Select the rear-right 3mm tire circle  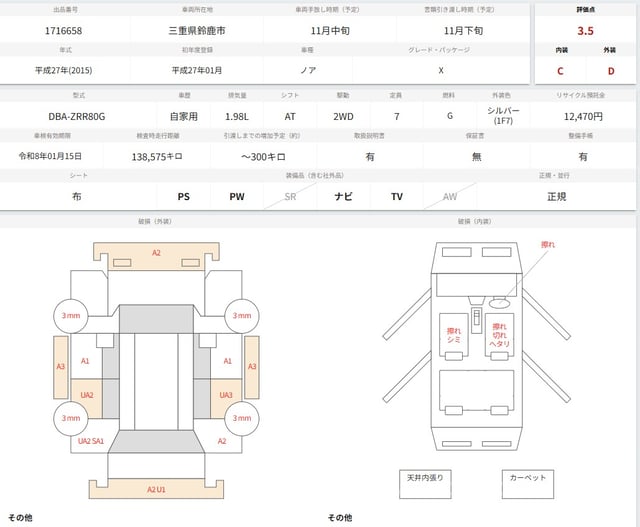pos(242,417)
